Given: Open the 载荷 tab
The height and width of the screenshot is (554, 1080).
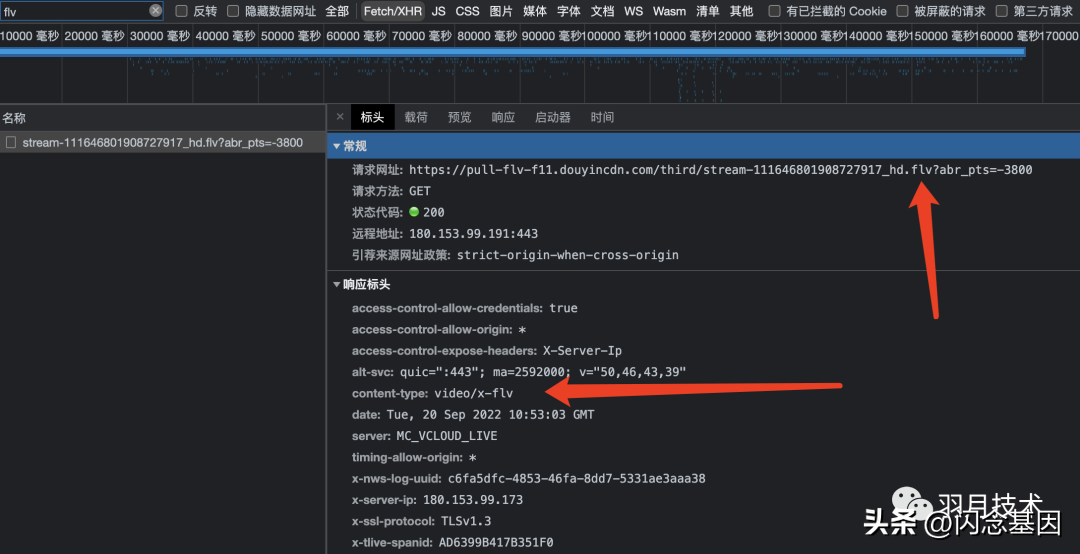Looking at the screenshot, I should coord(416,117).
